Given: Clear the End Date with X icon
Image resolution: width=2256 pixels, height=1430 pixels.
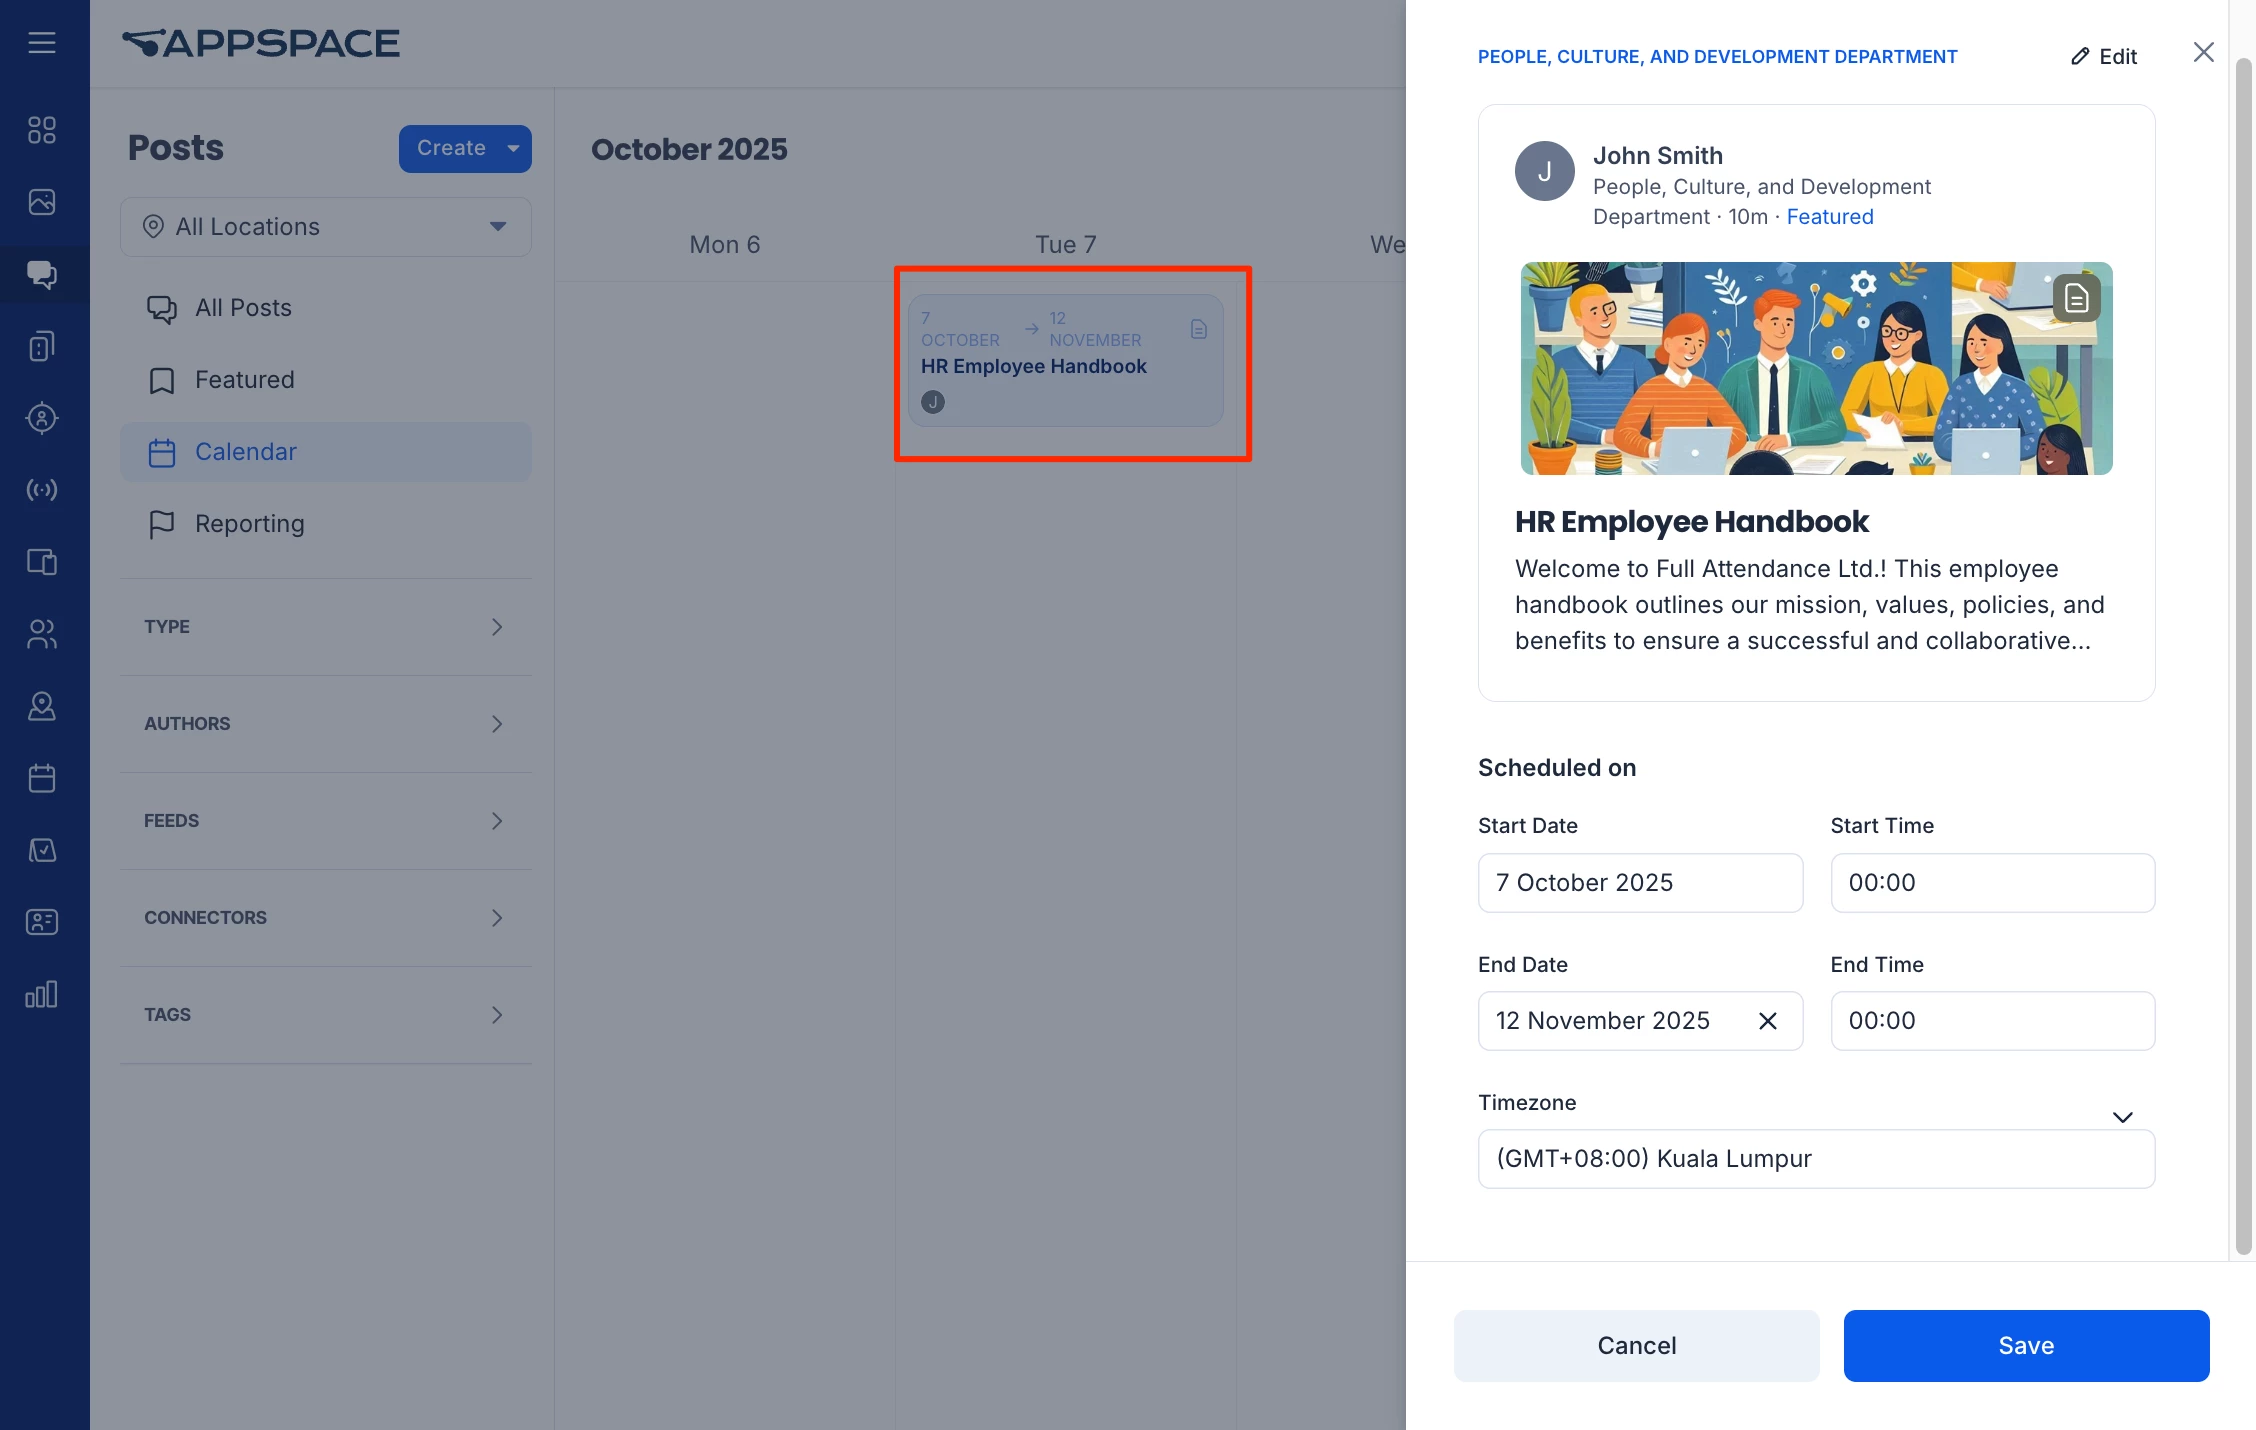Looking at the screenshot, I should click(1767, 1020).
